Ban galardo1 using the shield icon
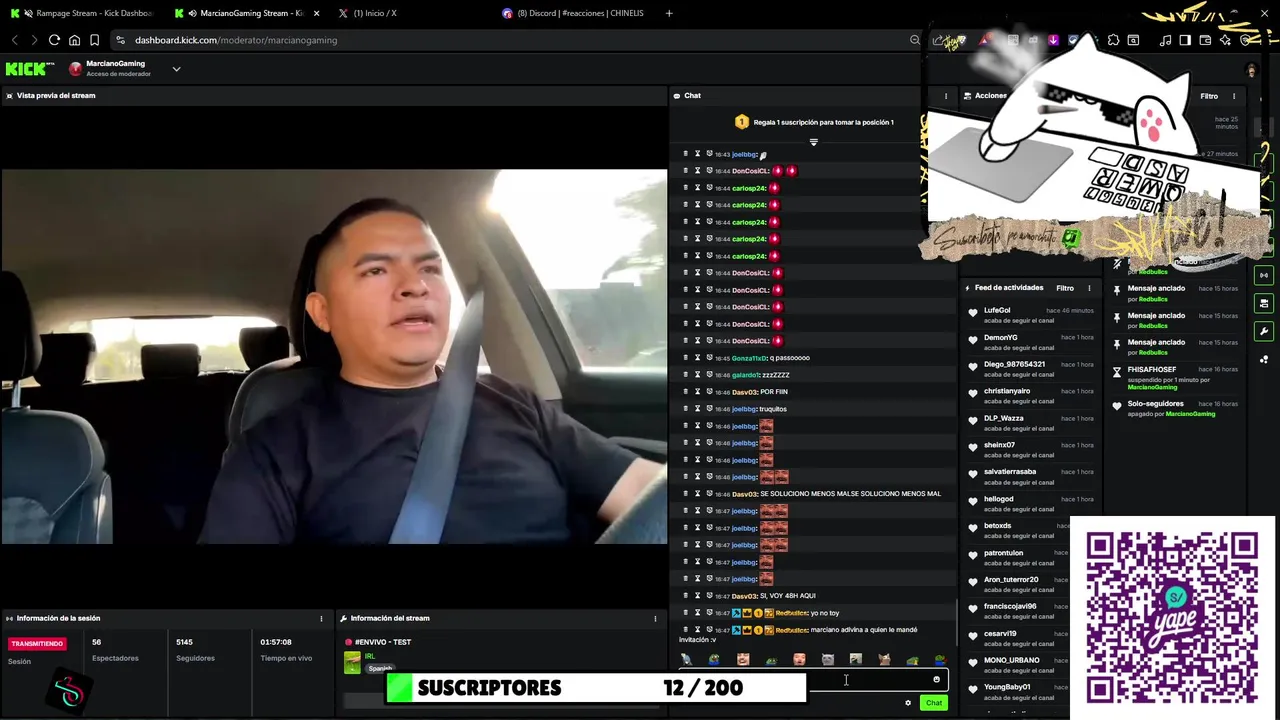Viewport: 1280px width, 720px height. (709, 375)
